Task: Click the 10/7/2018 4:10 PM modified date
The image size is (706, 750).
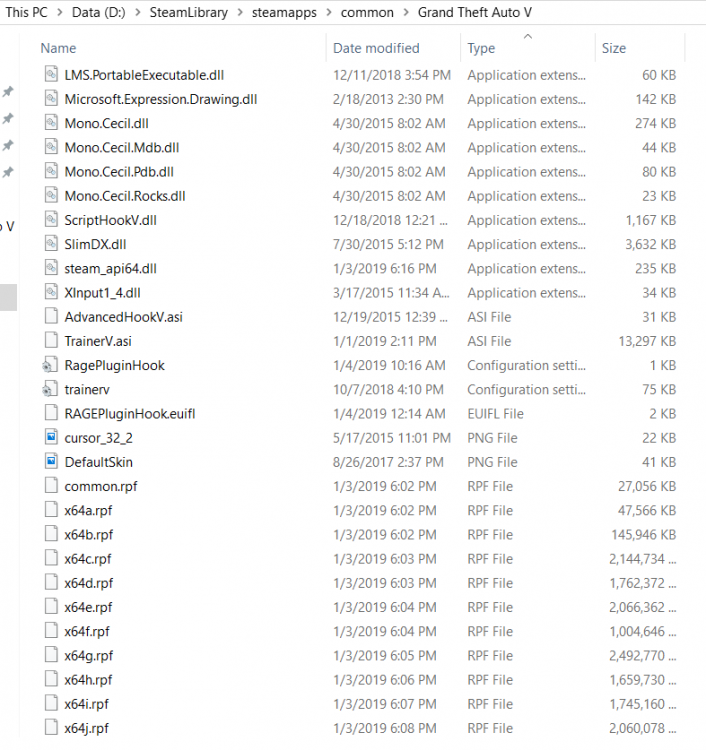Action: 388,389
